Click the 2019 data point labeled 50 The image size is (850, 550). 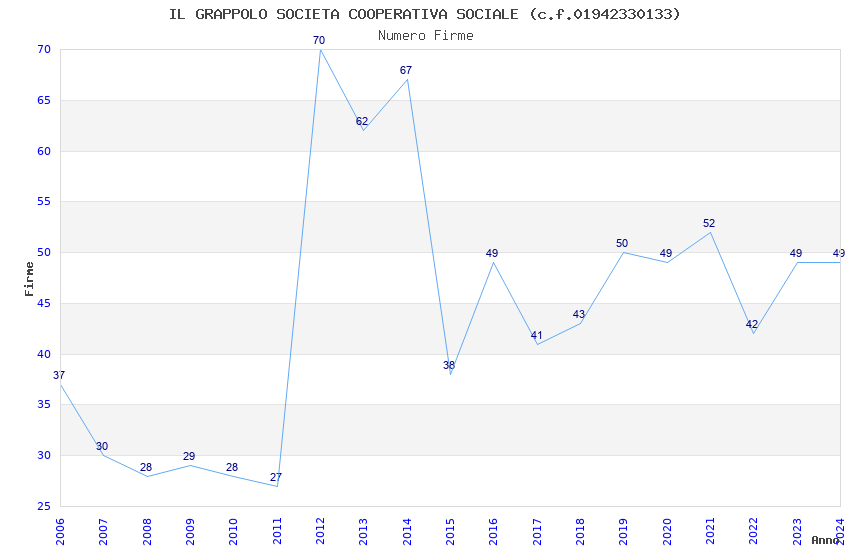(622, 243)
